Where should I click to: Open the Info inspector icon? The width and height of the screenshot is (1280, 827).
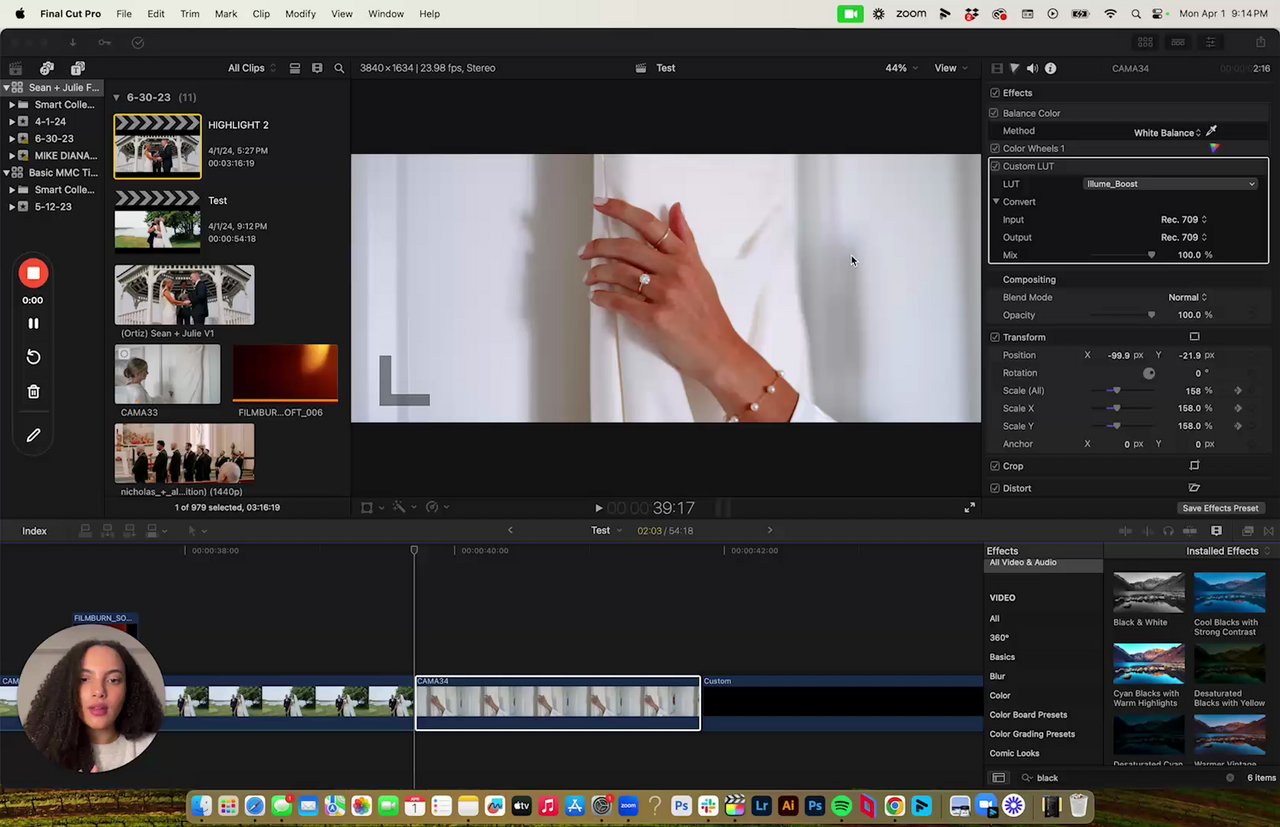coord(1050,68)
